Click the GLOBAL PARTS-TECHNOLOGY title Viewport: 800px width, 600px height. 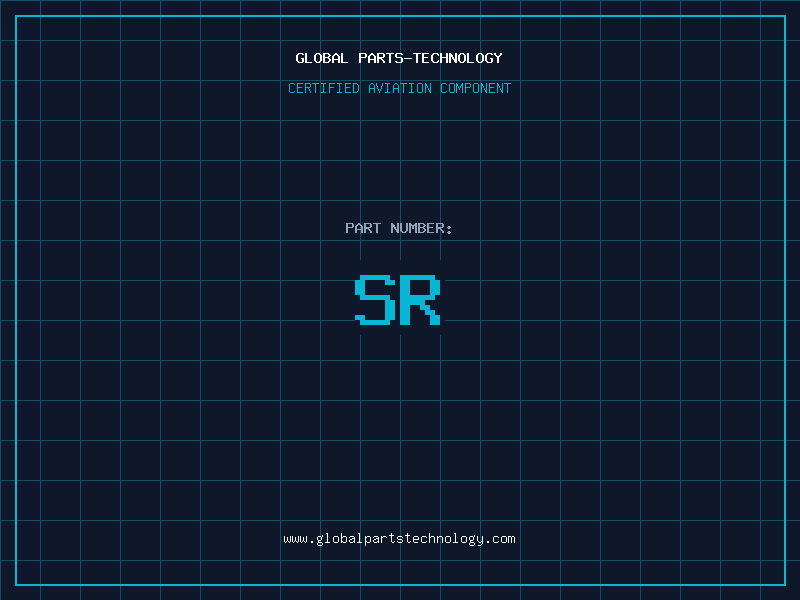coord(399,58)
